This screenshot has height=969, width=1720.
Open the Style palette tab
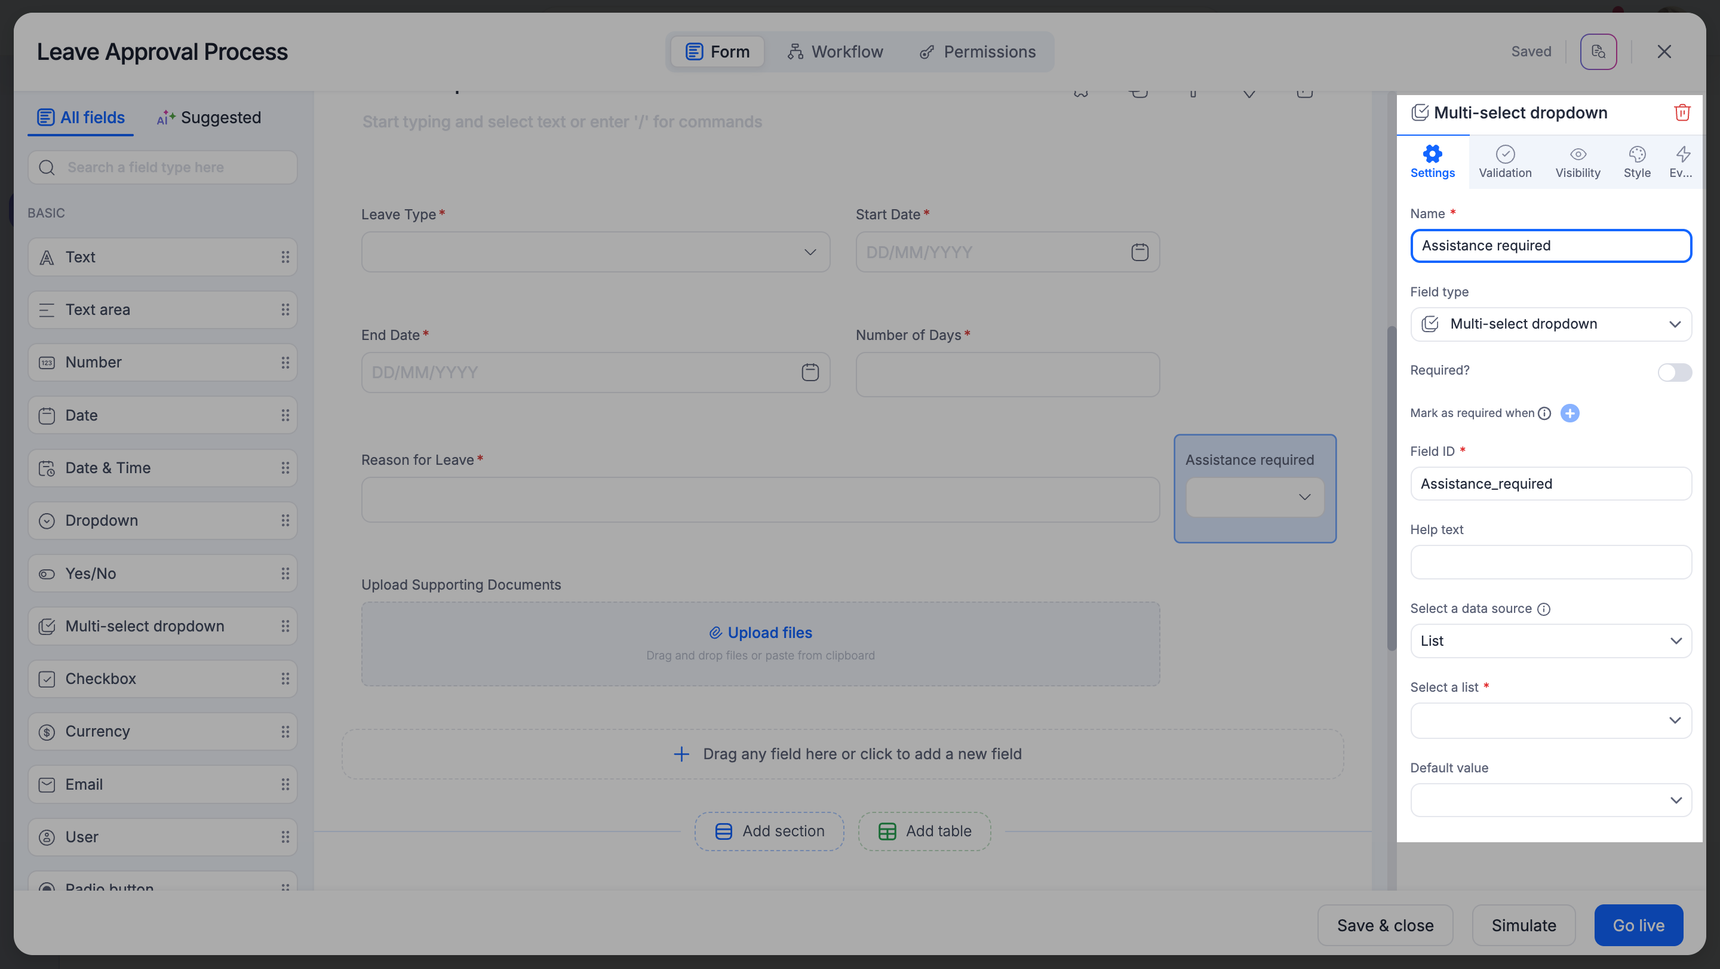(x=1636, y=161)
